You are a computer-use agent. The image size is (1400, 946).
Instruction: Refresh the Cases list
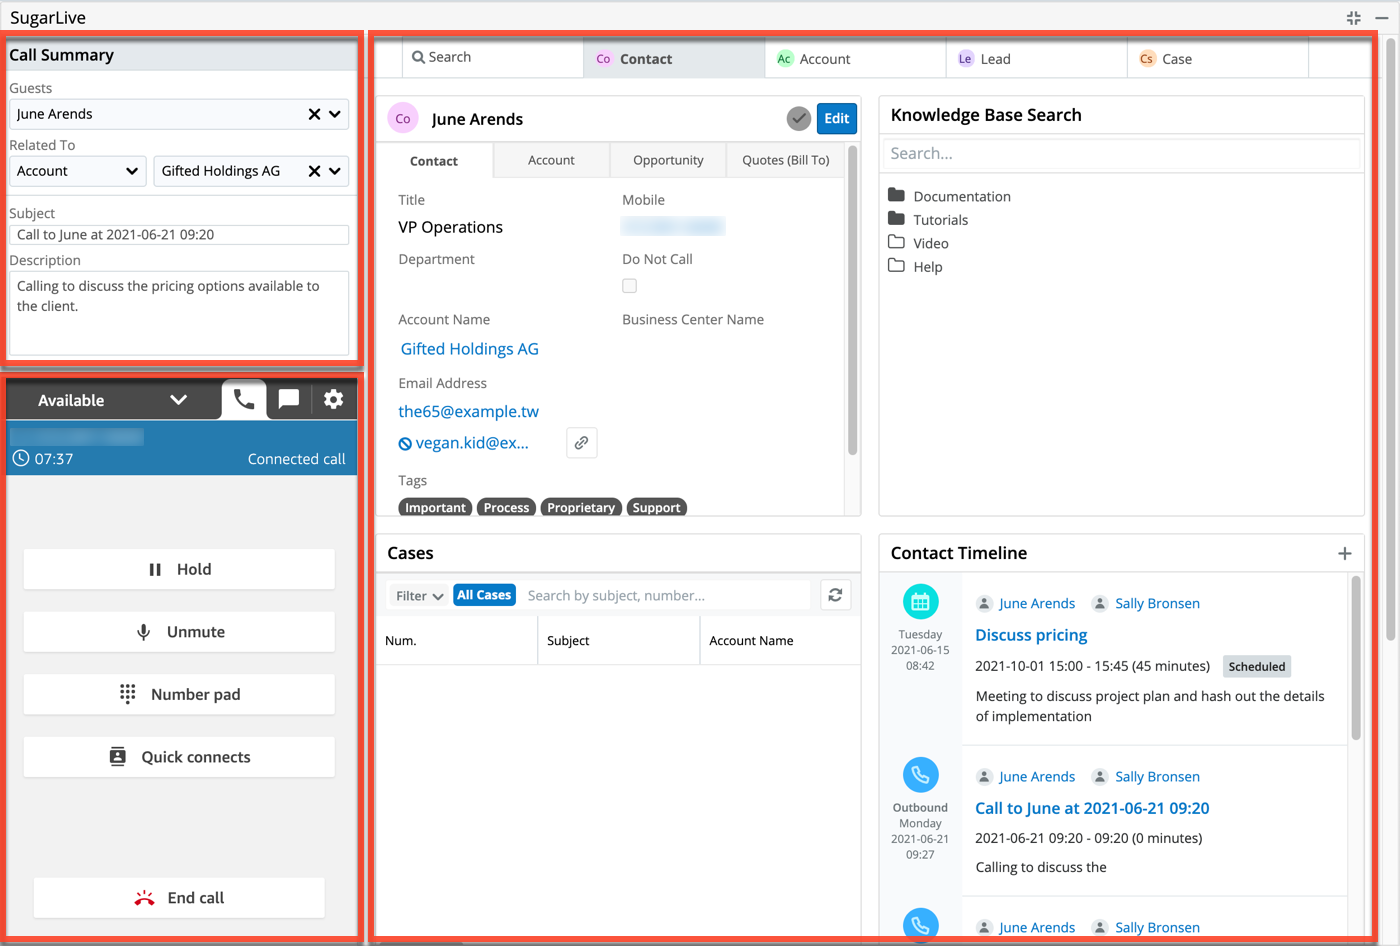point(835,596)
